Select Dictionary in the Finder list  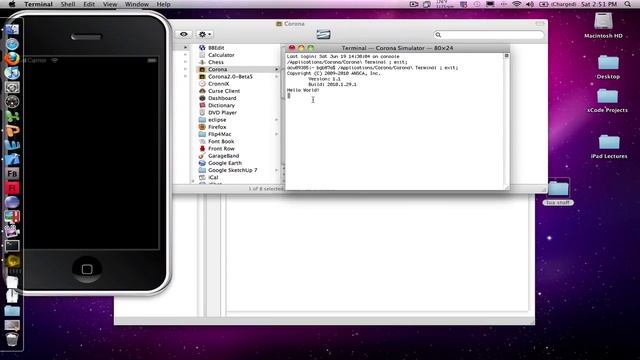(221, 105)
